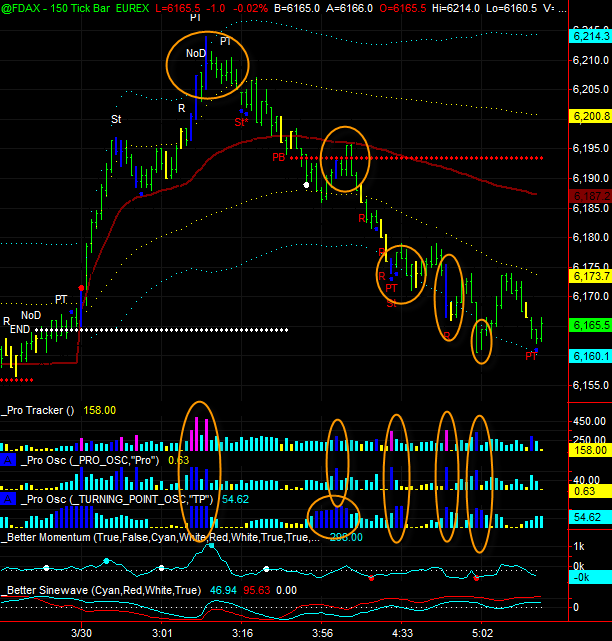Click the red PB label on chart
The image size is (612, 641).
tap(278, 157)
